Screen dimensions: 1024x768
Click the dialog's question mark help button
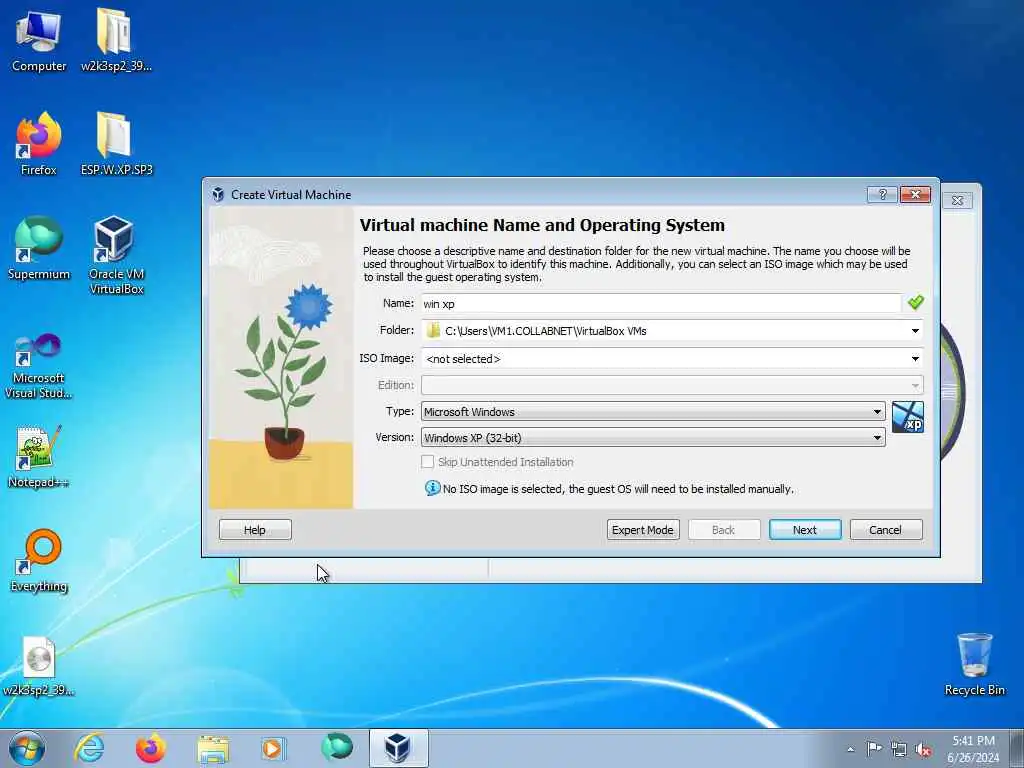pyautogui.click(x=882, y=195)
